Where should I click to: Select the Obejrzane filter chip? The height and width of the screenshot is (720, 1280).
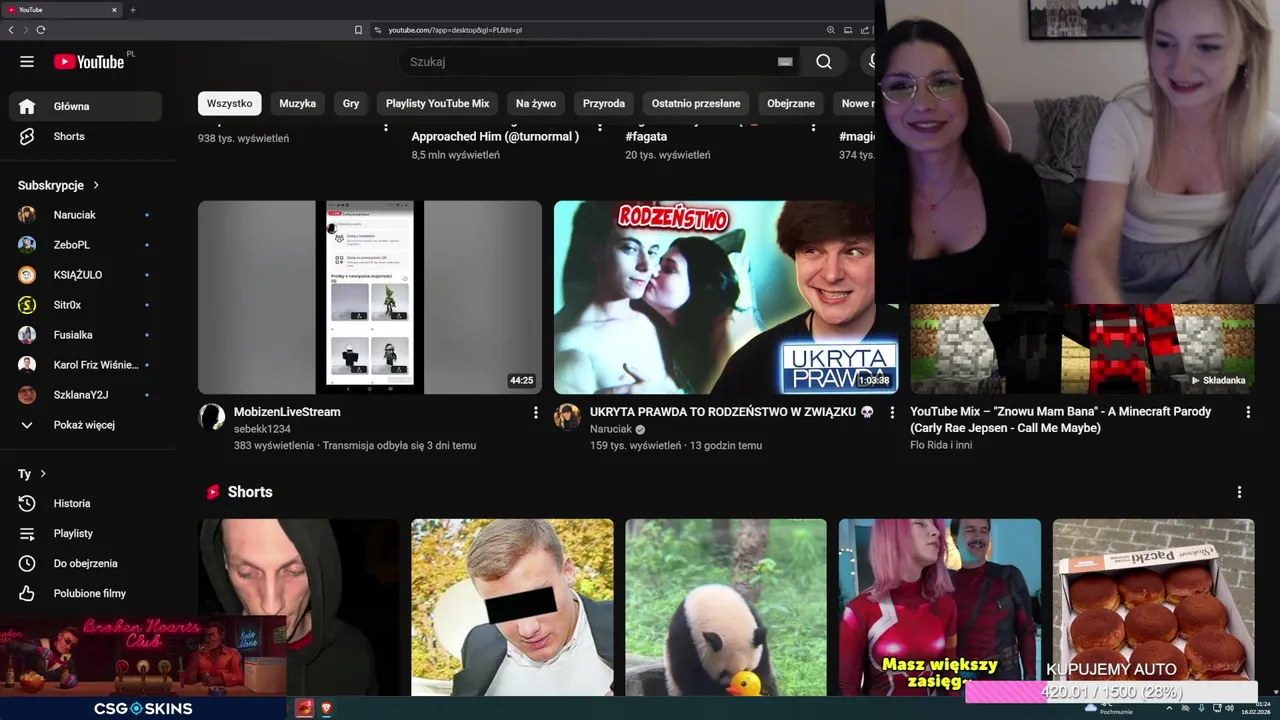[x=791, y=103]
